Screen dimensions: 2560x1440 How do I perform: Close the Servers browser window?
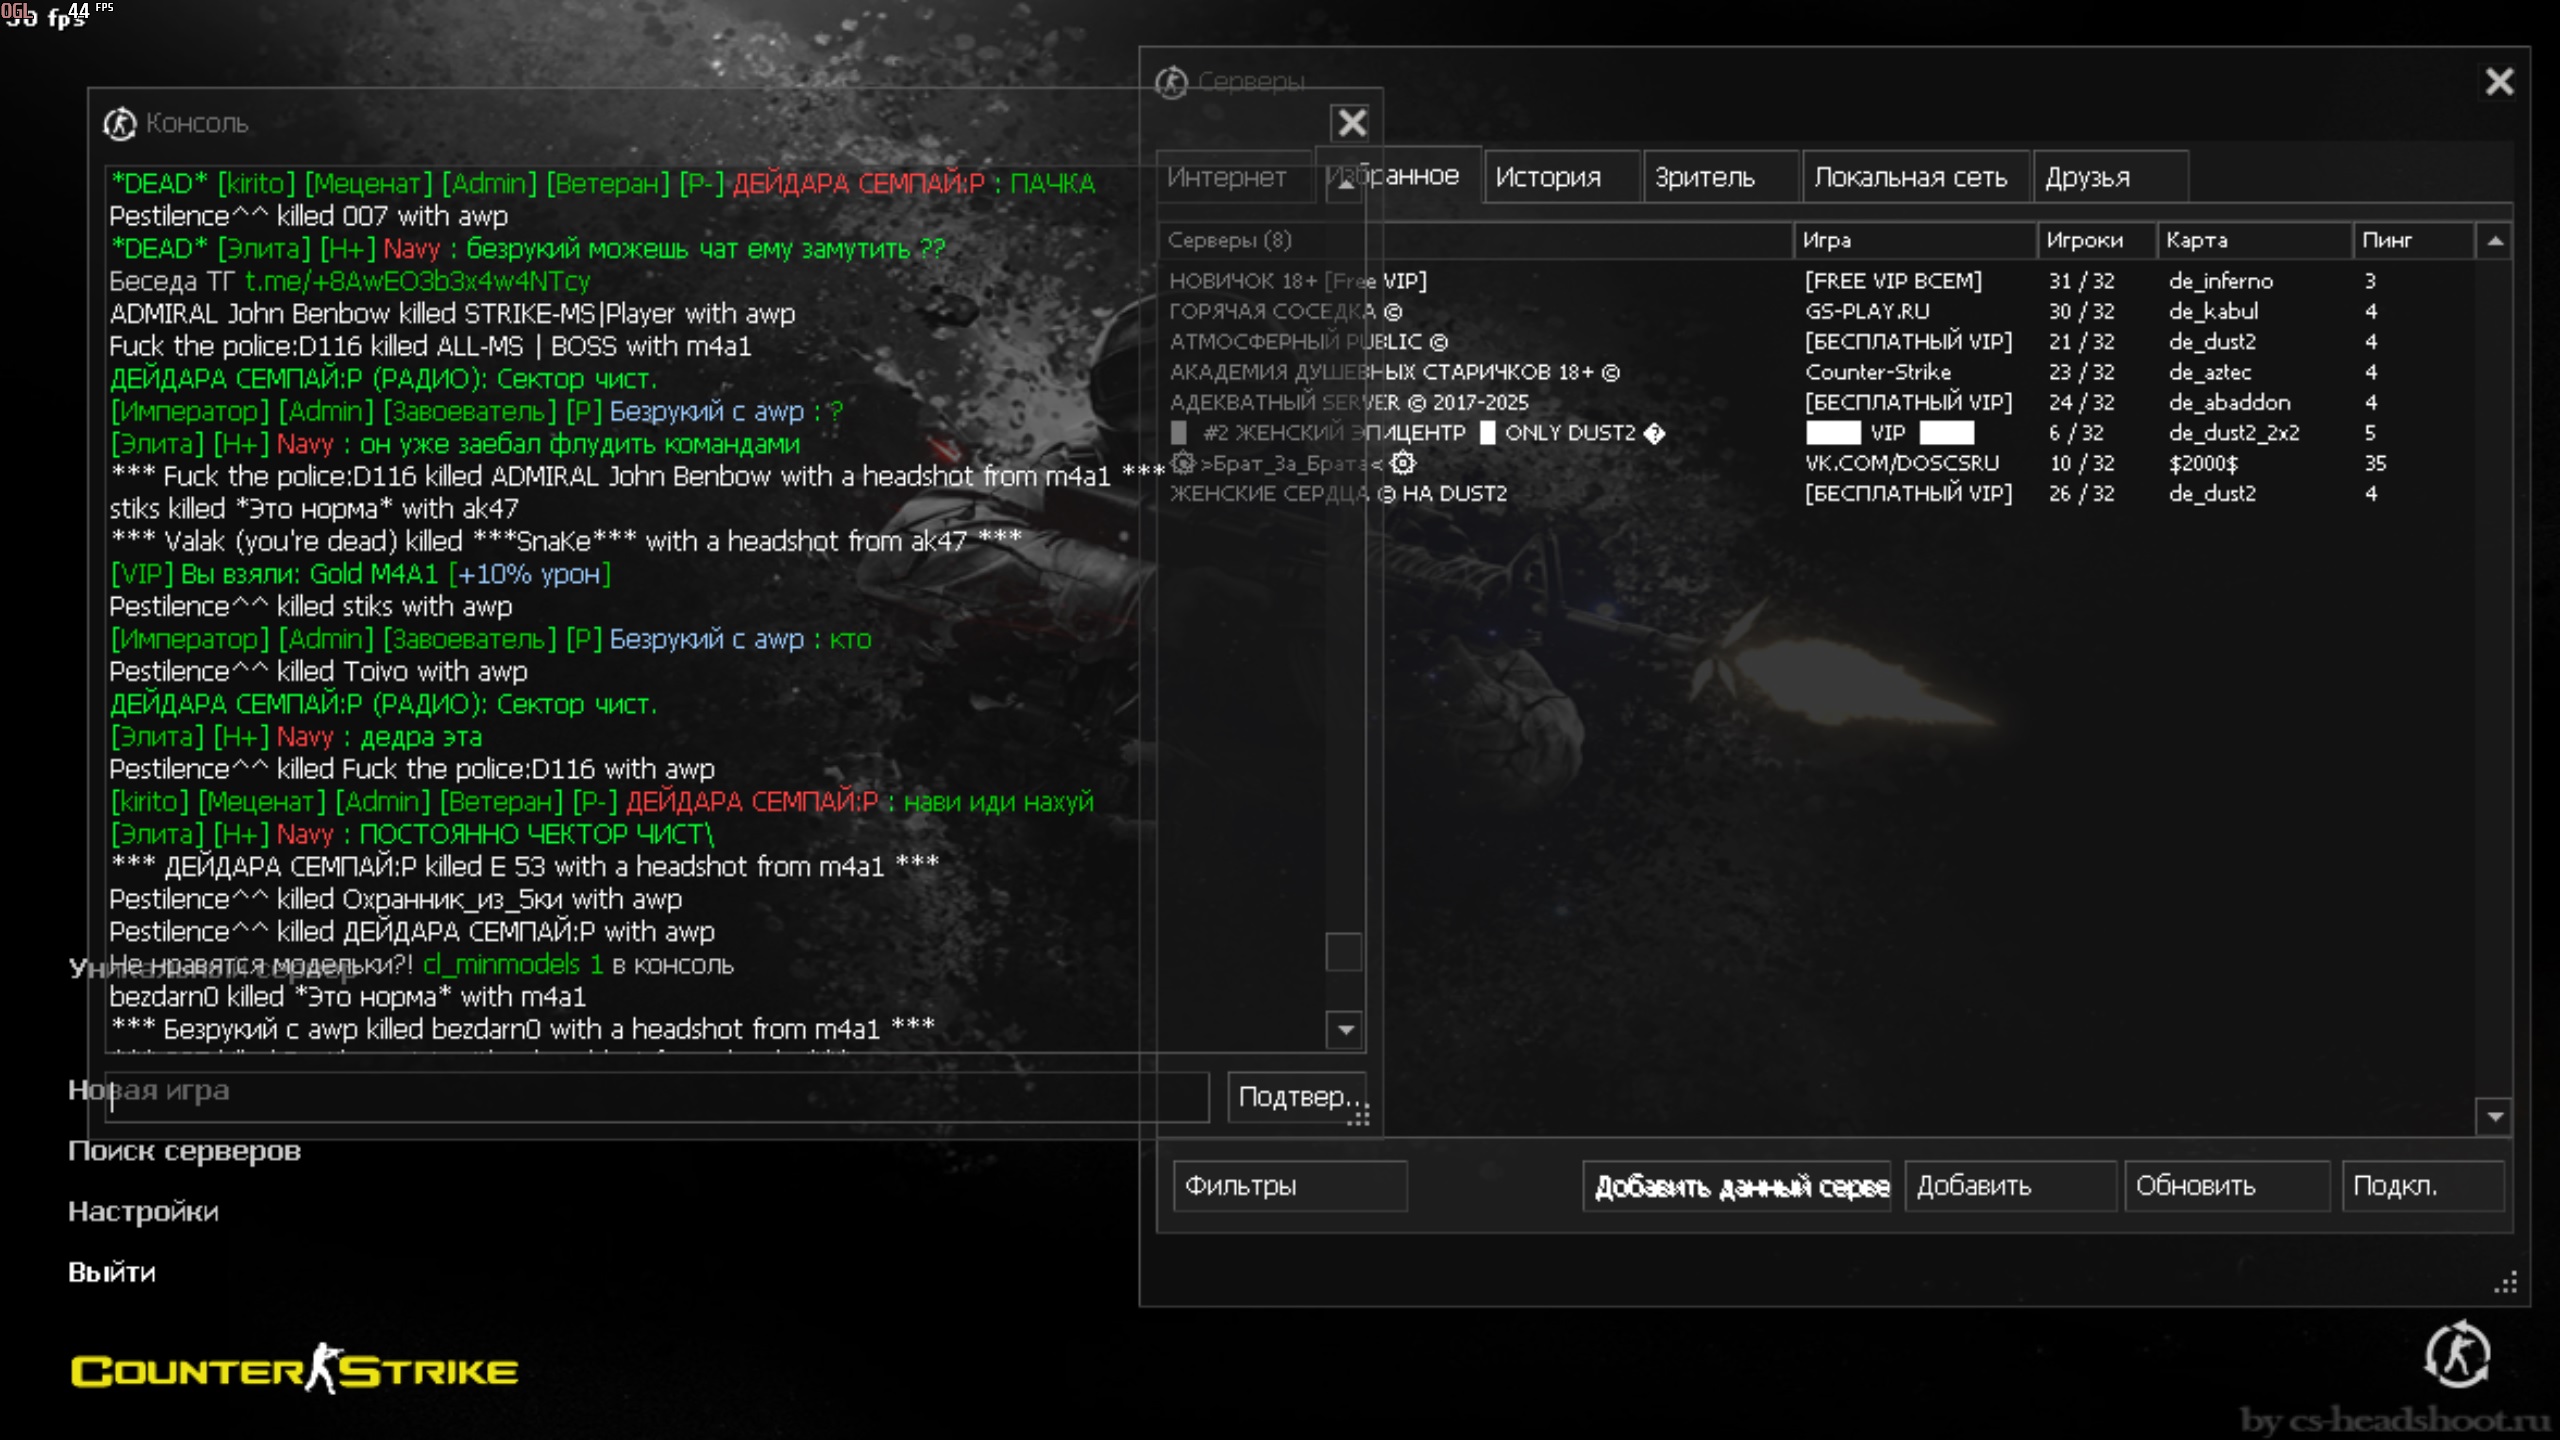[2498, 81]
